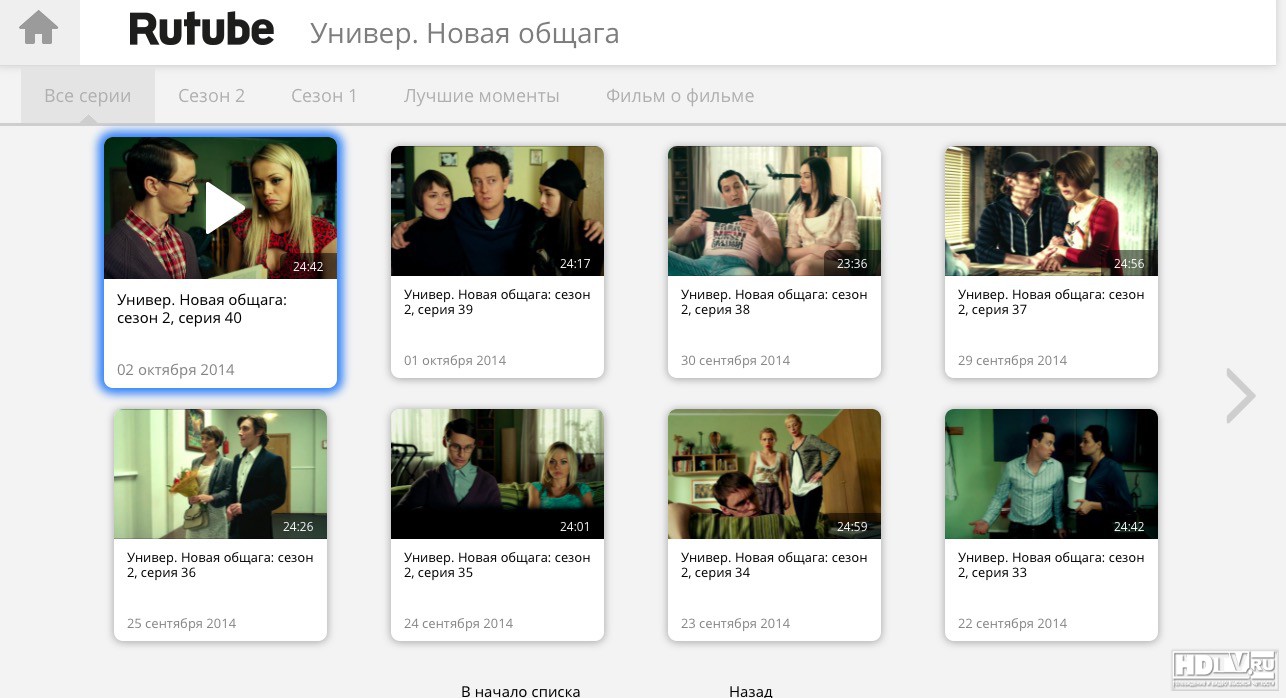Click the Универ. Новая общага header title

464,33
